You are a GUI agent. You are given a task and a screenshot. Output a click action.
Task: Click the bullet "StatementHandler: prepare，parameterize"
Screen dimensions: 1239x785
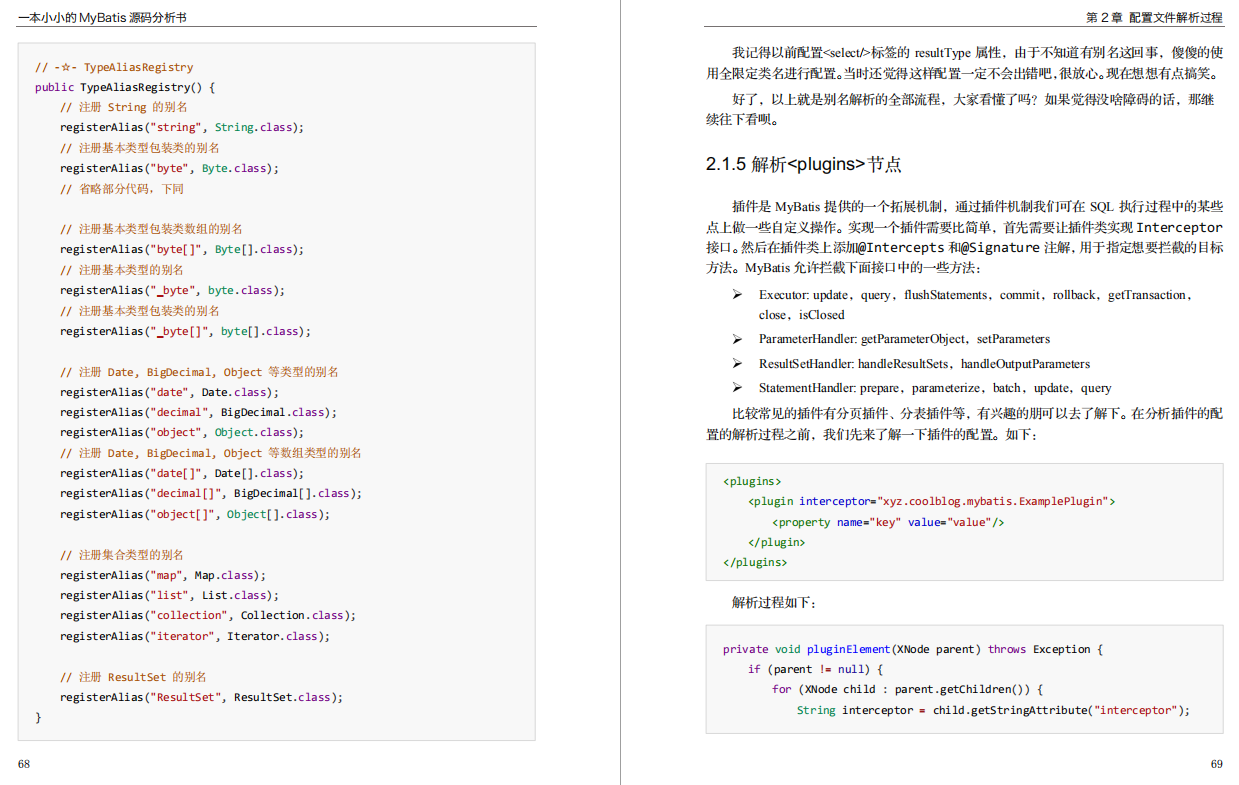935,388
